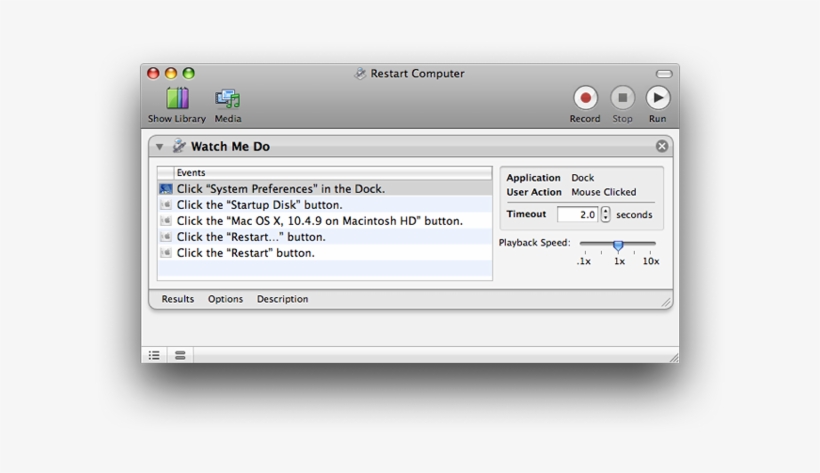Click the icon beside Macintosh HD event
820x473 pixels.
pyautogui.click(x=166, y=221)
